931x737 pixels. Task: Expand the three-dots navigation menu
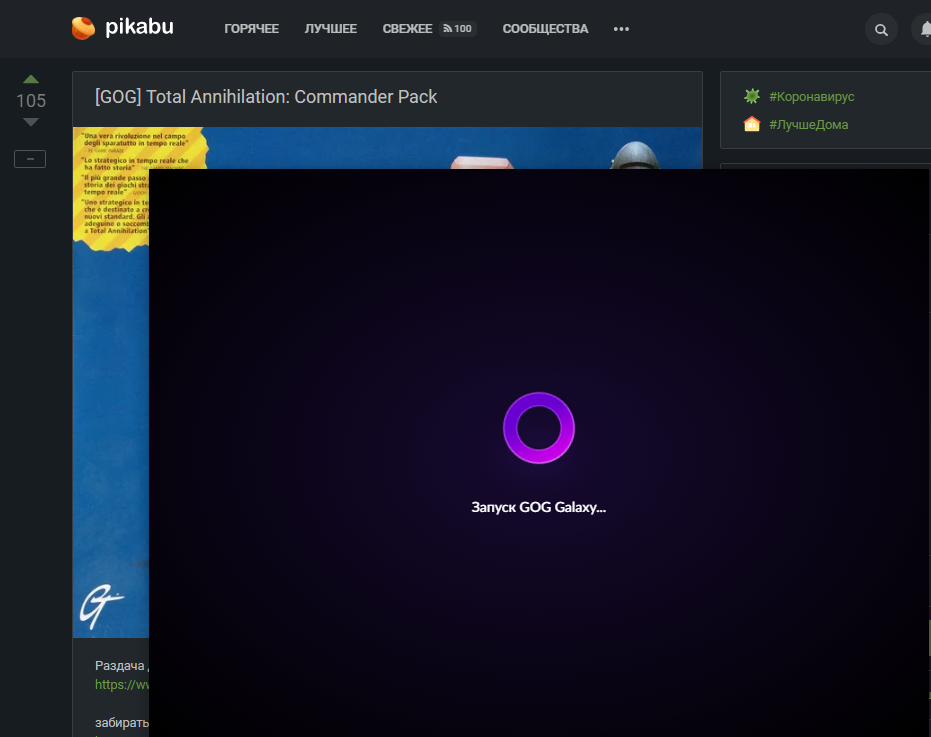(621, 29)
